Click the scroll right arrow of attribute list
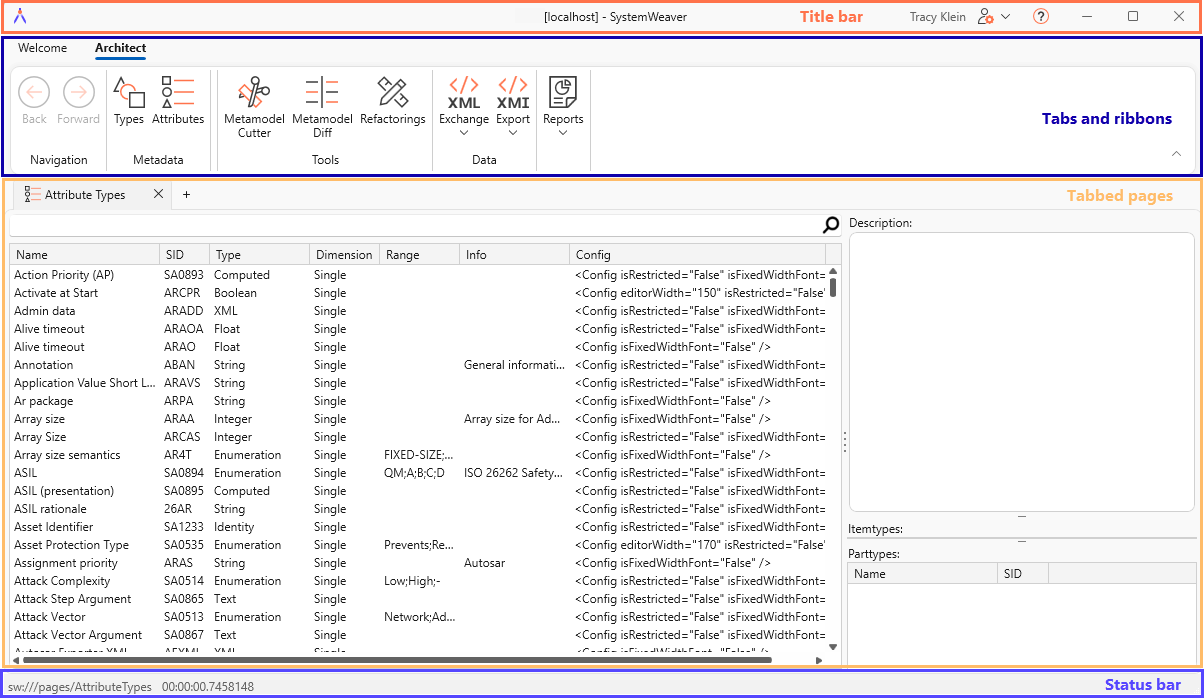Image resolution: width=1204 pixels, height=699 pixels. pos(819,660)
